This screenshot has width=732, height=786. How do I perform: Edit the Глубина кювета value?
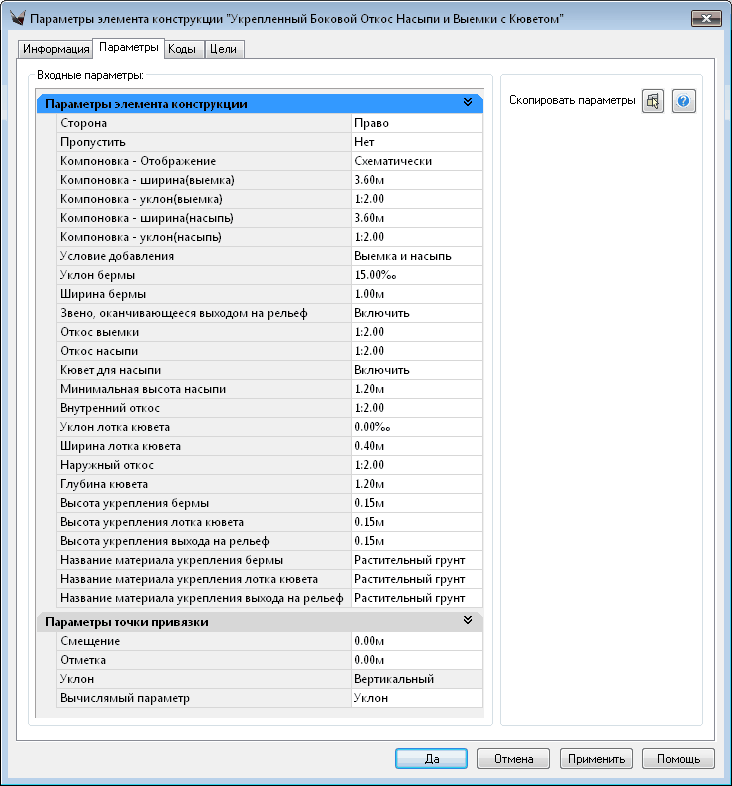coord(415,484)
